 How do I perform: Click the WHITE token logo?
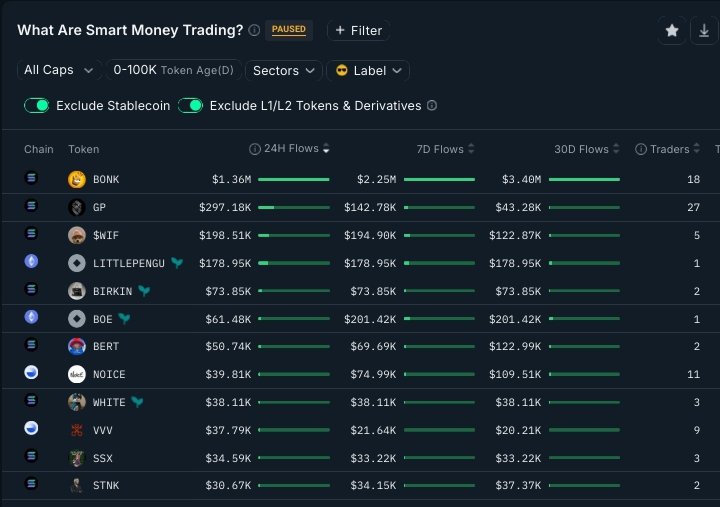(x=77, y=402)
